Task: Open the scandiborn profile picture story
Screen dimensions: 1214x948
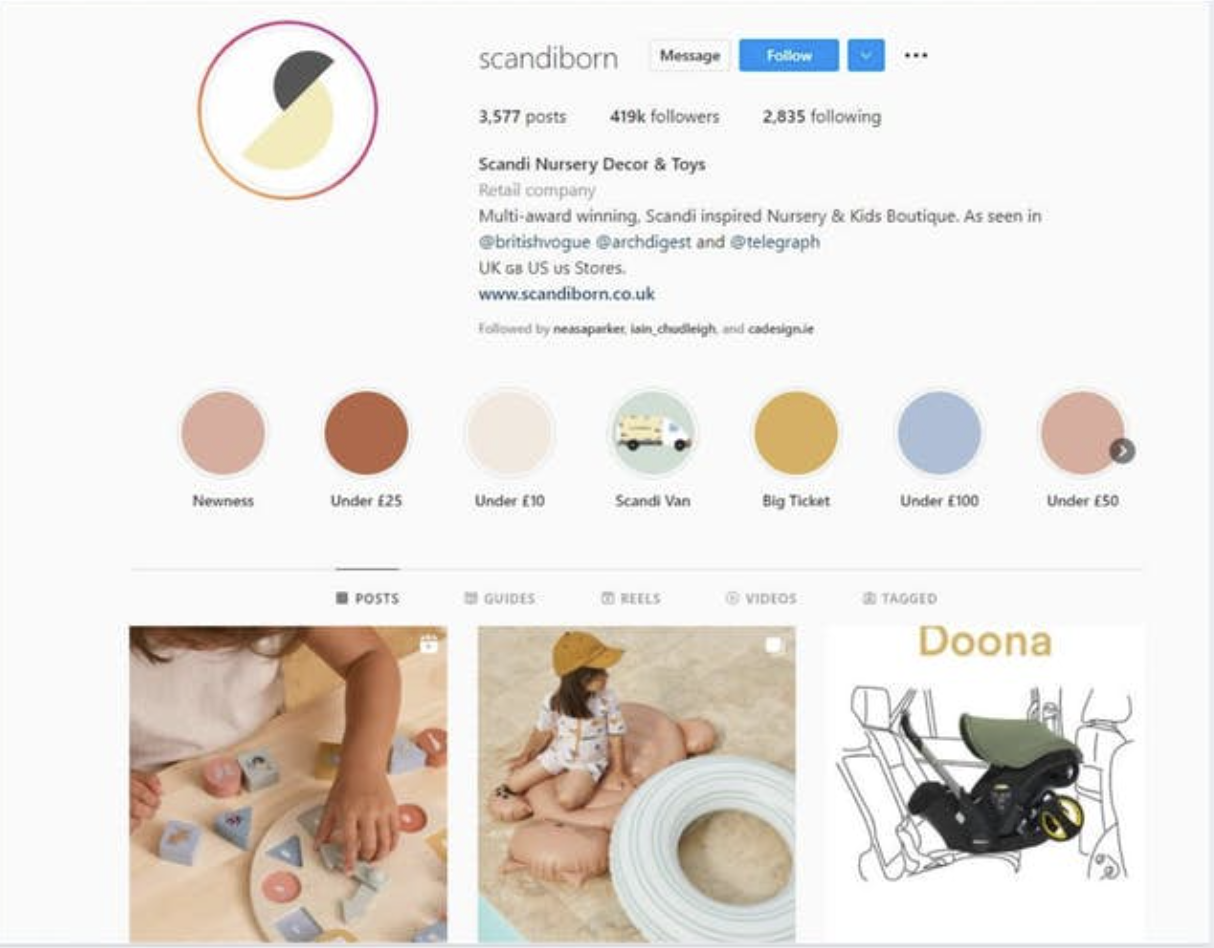Action: pyautogui.click(x=288, y=110)
